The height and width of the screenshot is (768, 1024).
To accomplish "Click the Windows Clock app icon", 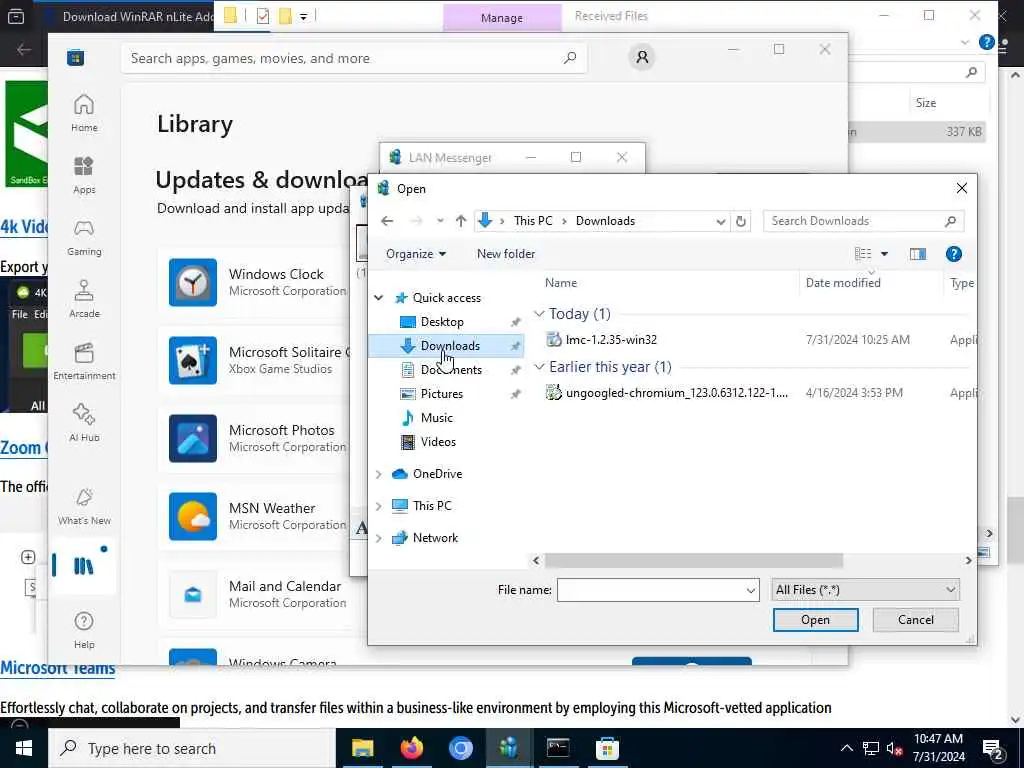I will pyautogui.click(x=193, y=282).
